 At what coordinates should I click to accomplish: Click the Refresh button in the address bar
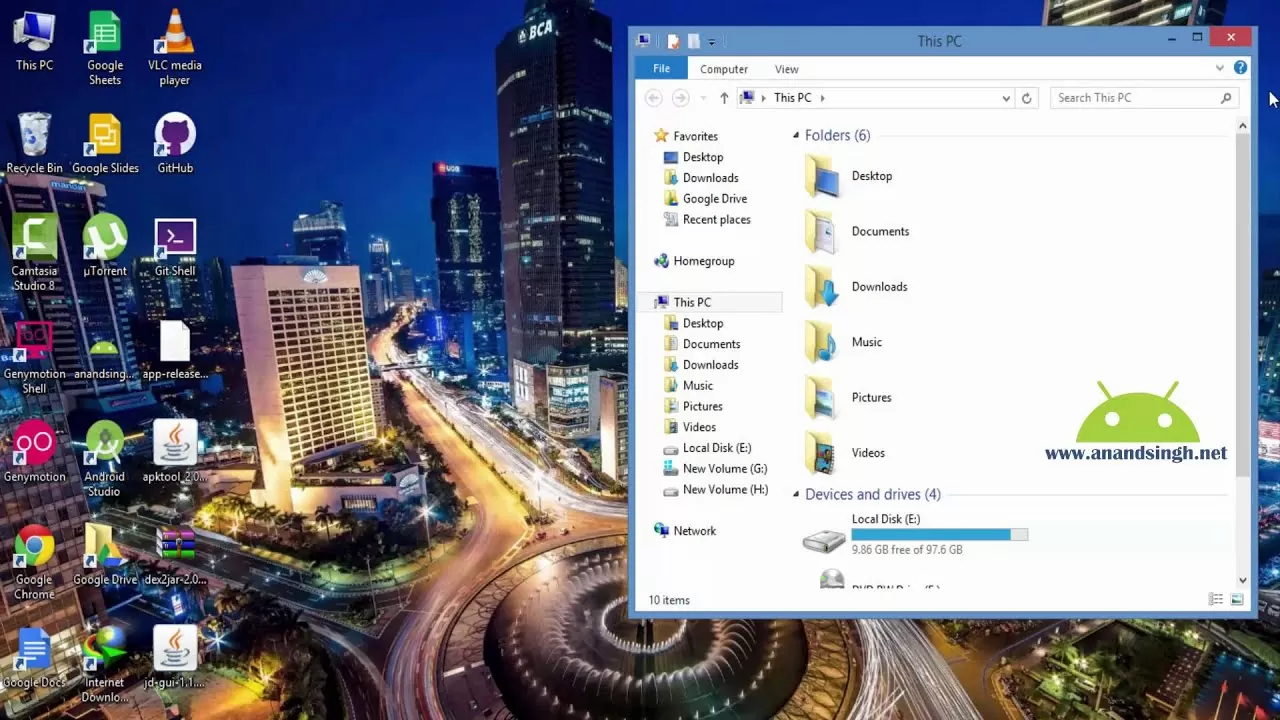click(x=1026, y=98)
